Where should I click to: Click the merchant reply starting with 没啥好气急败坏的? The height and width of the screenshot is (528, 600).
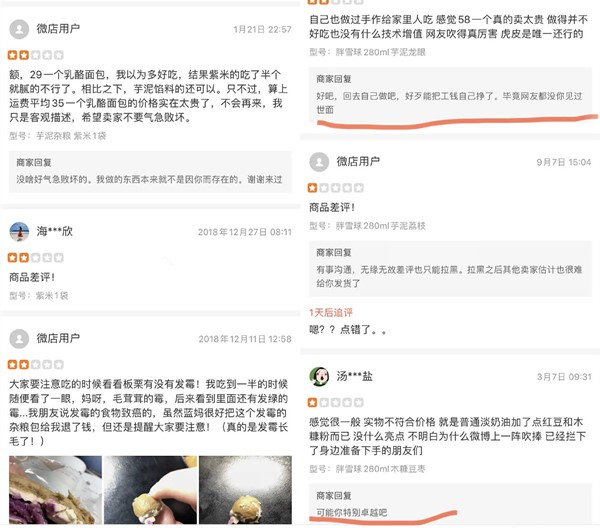coord(149,179)
